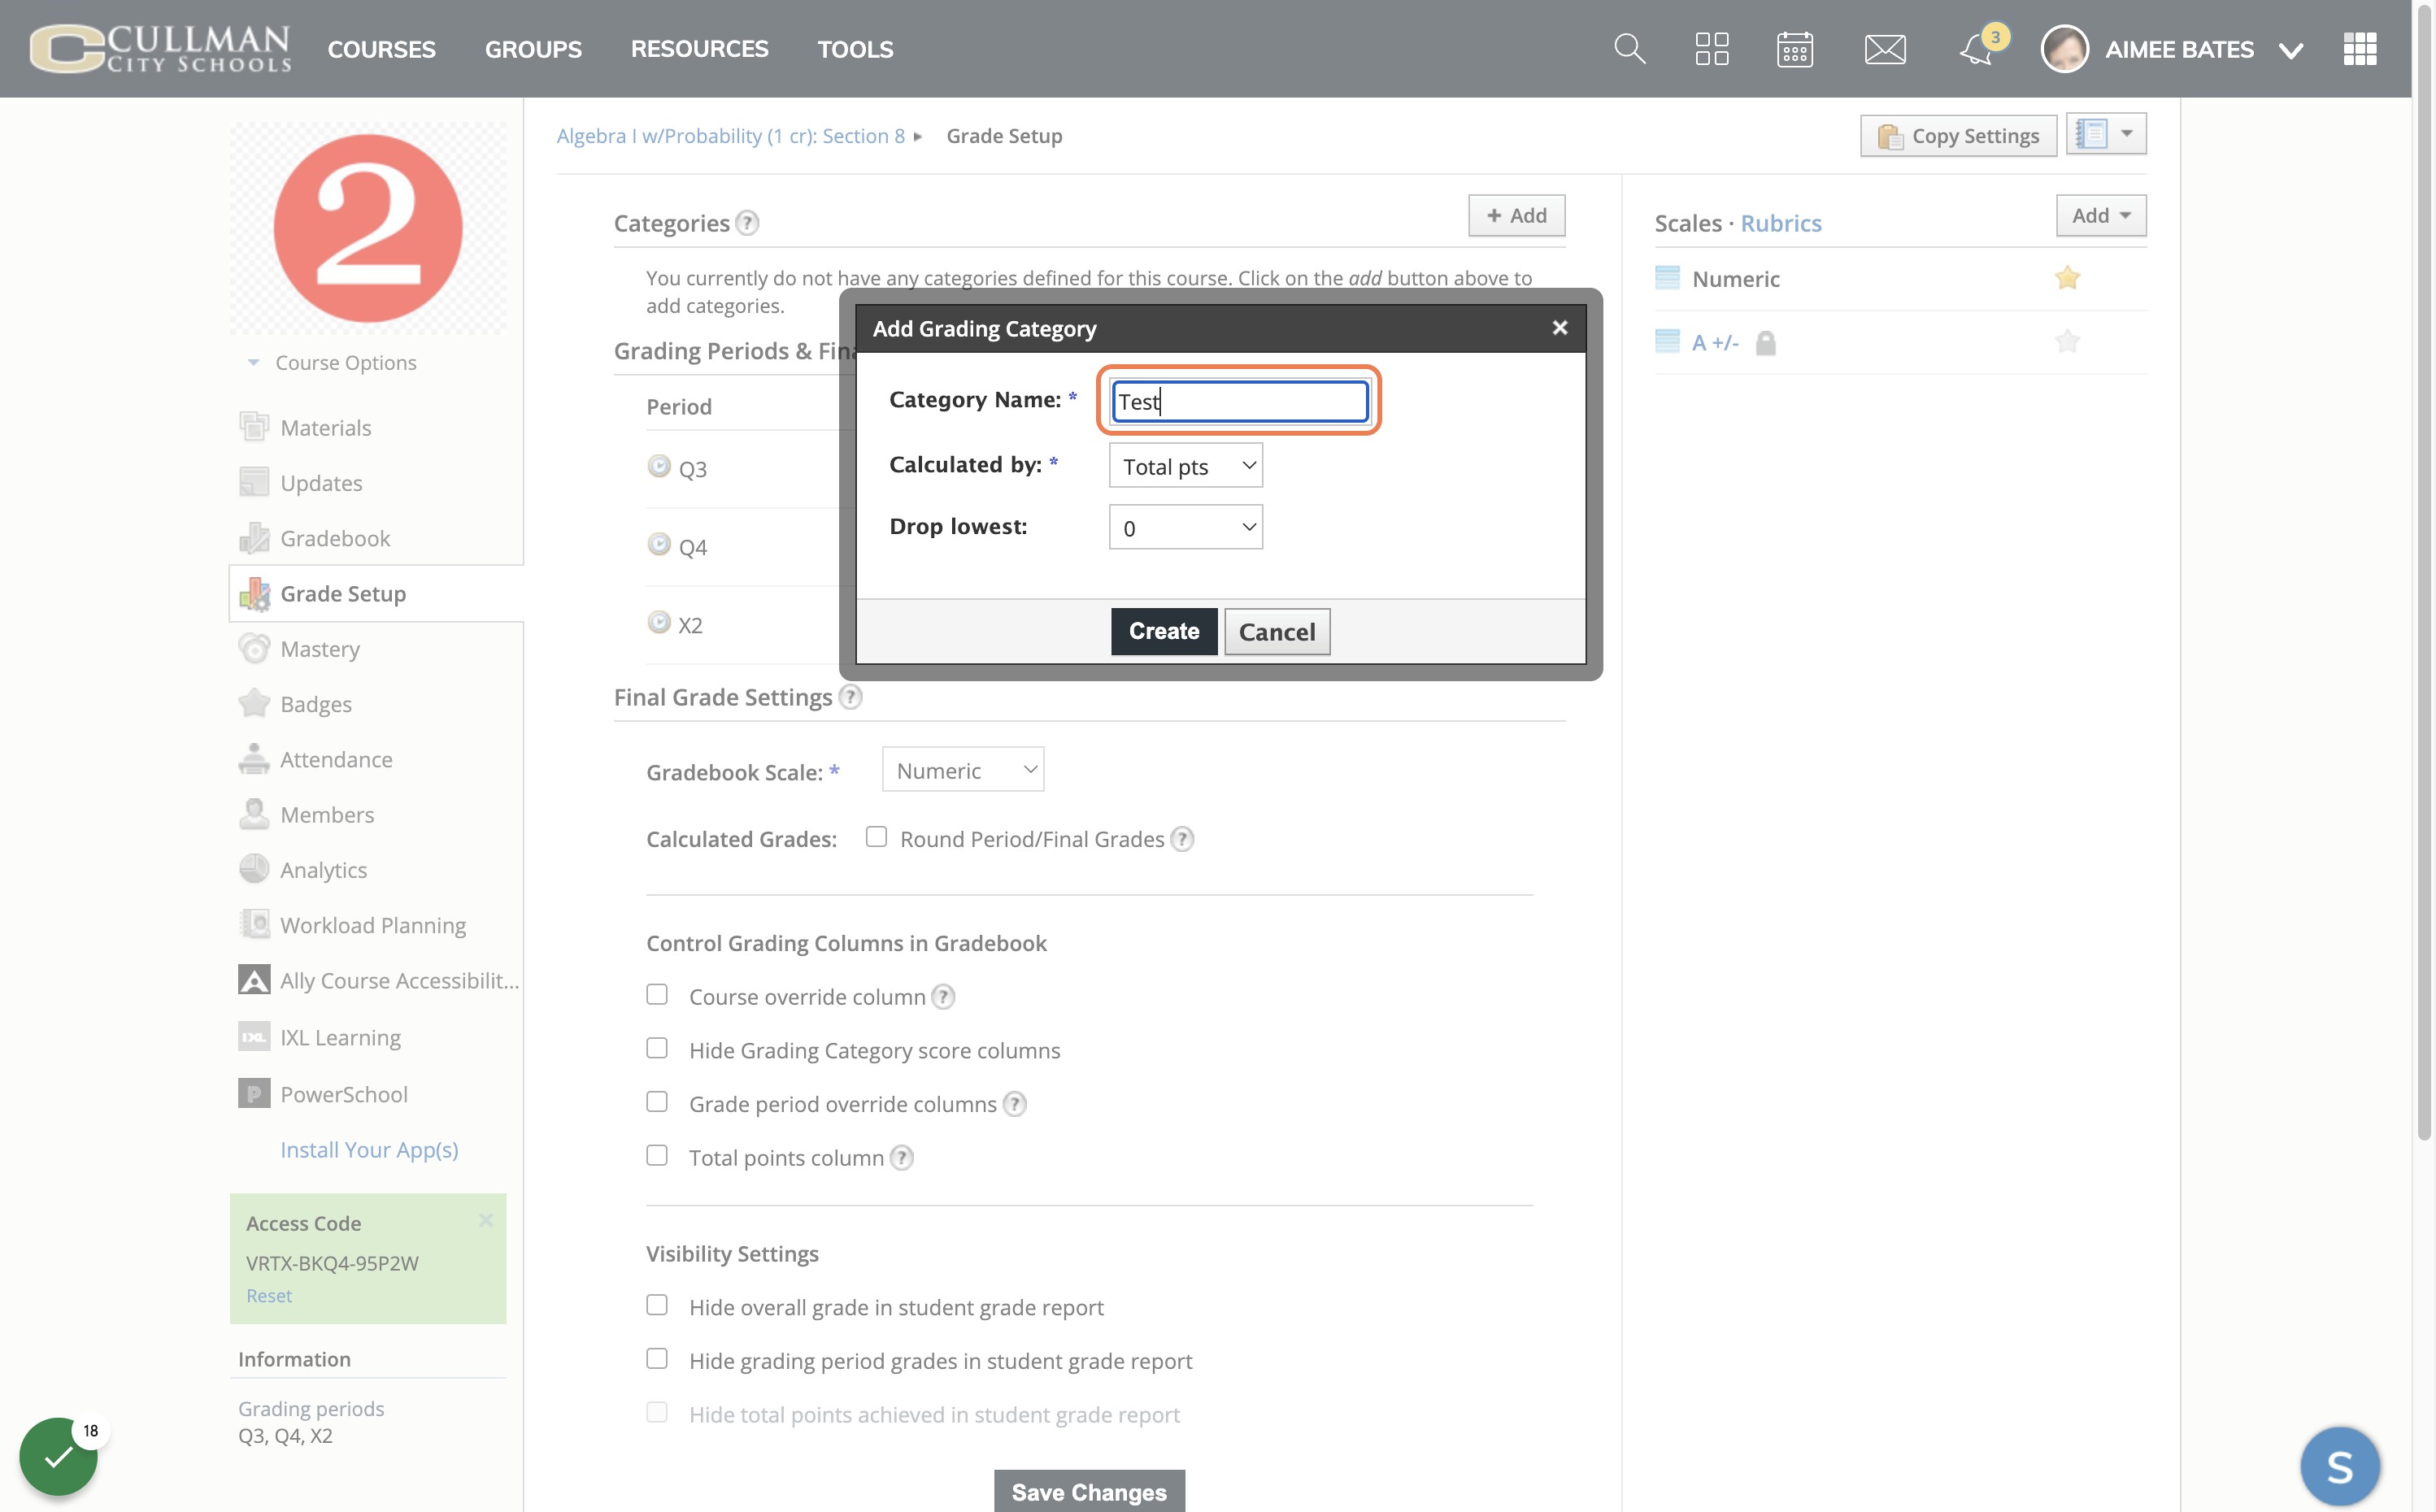Screen dimensions: 2436x1512
Task: Check Hide Grading Category score columns
Action: (657, 1048)
